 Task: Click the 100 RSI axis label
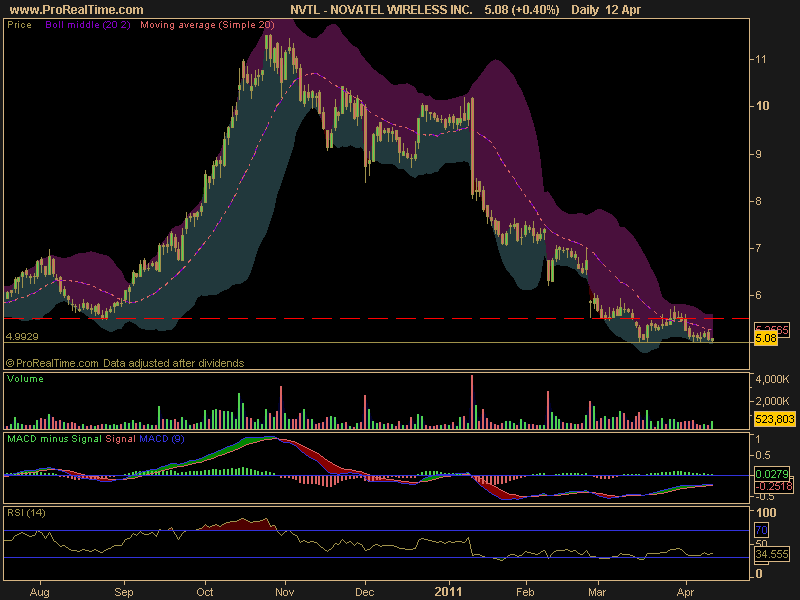(x=766, y=513)
